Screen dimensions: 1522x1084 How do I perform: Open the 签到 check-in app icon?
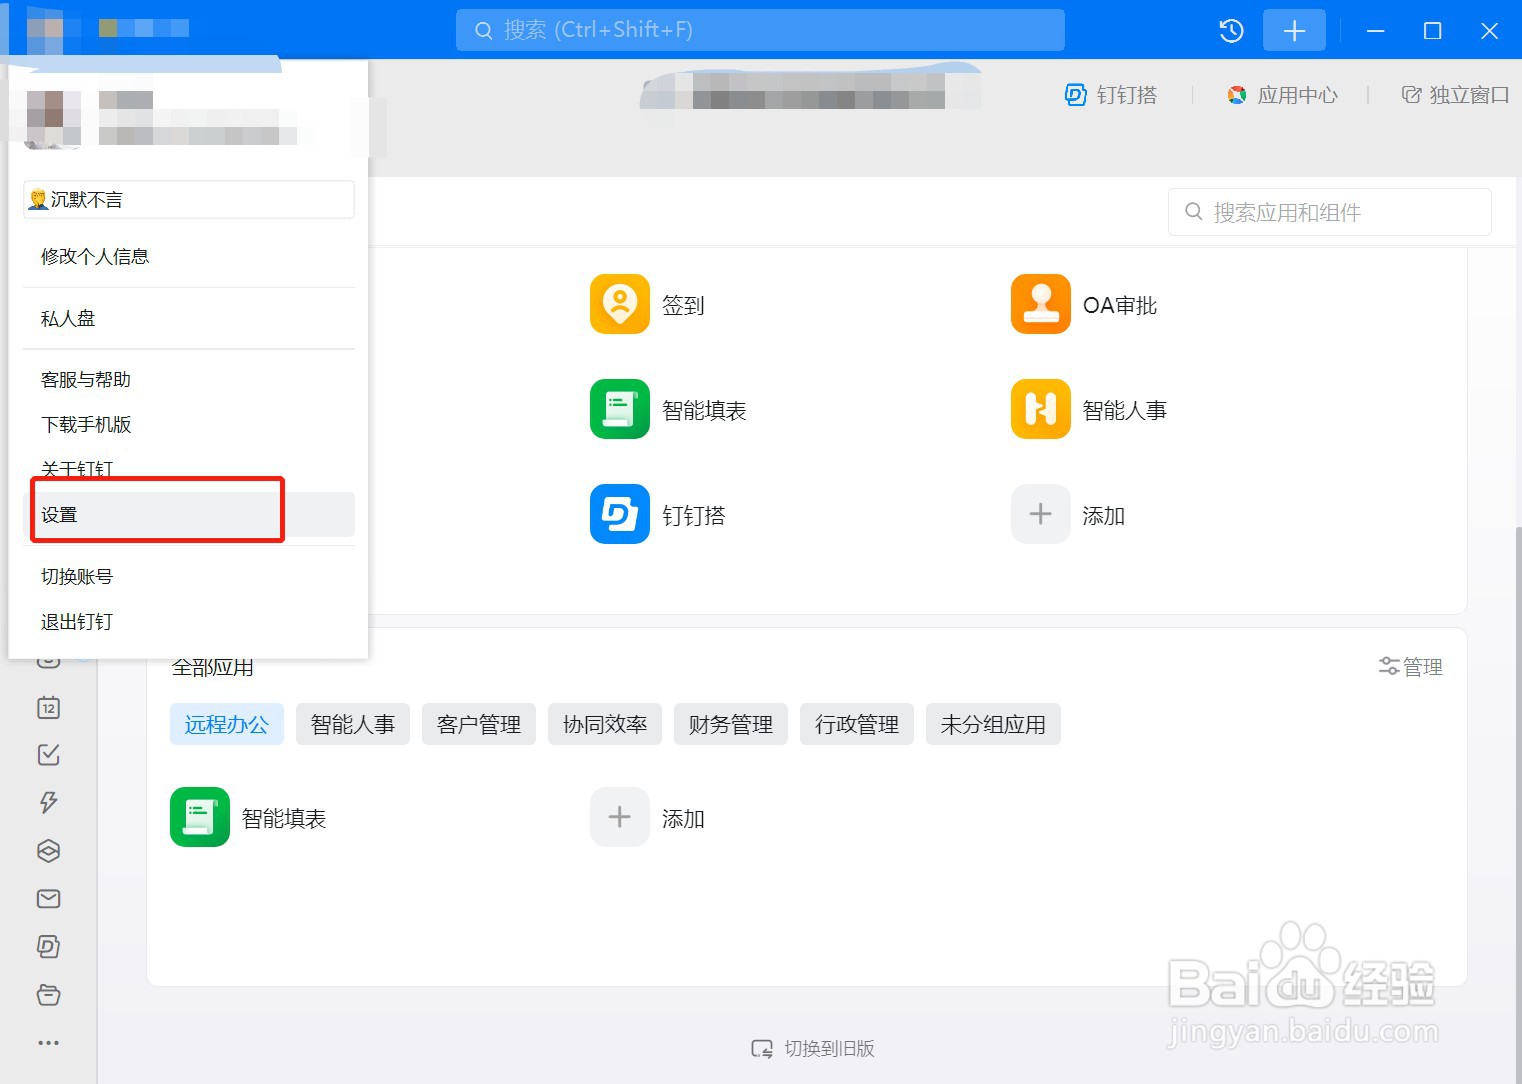pyautogui.click(x=619, y=304)
